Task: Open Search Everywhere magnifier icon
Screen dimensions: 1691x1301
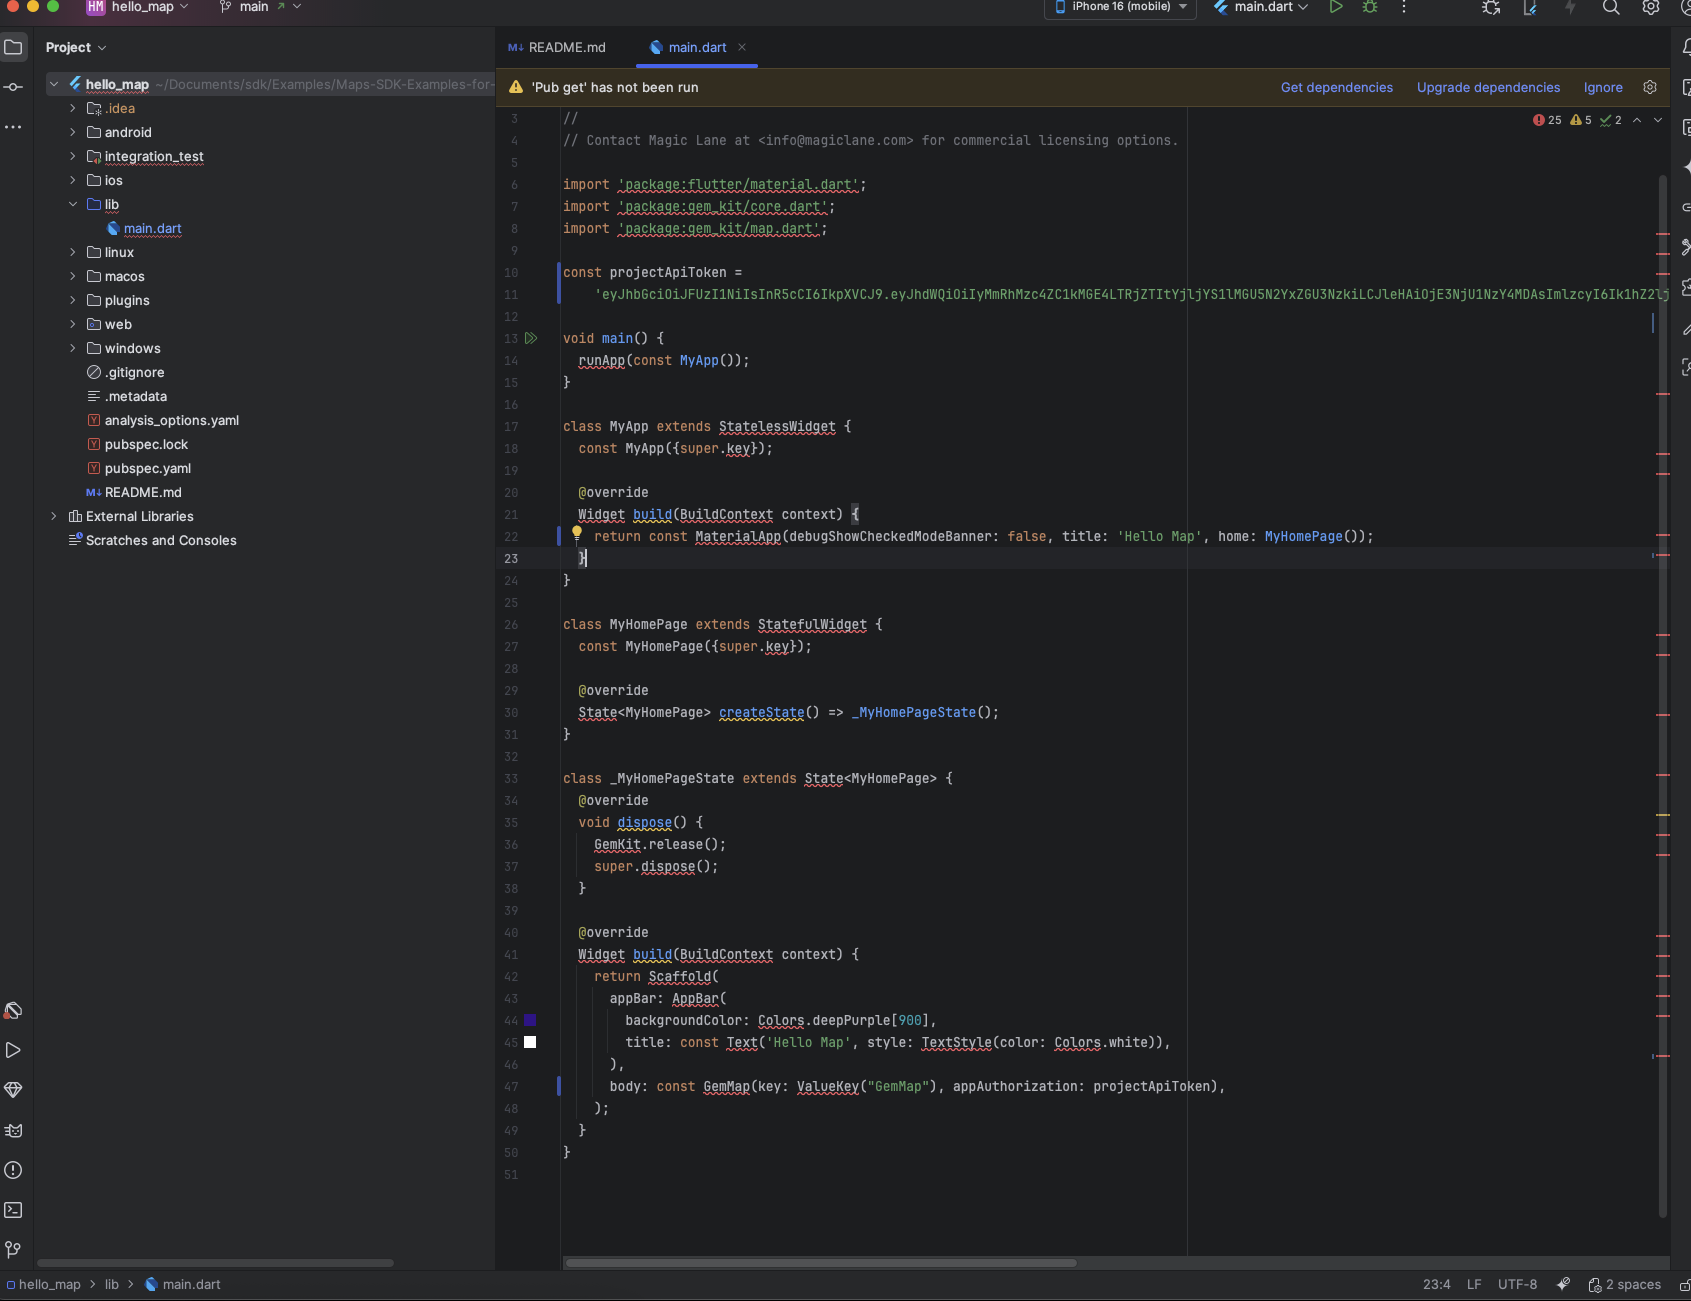Action: [x=1610, y=8]
